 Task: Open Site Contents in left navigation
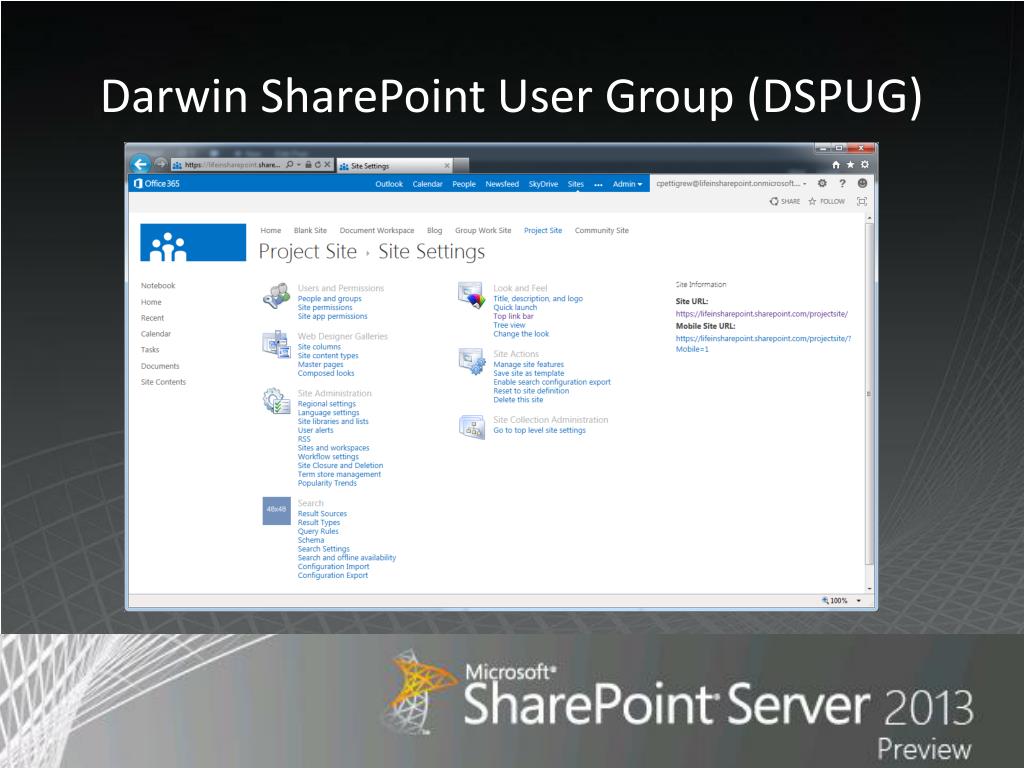click(163, 382)
